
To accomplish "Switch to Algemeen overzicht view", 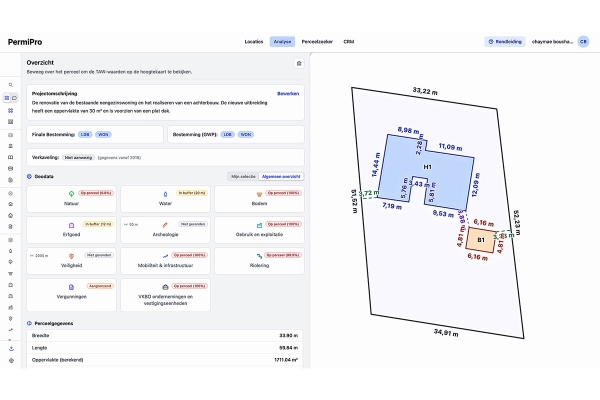I will point(281,176).
